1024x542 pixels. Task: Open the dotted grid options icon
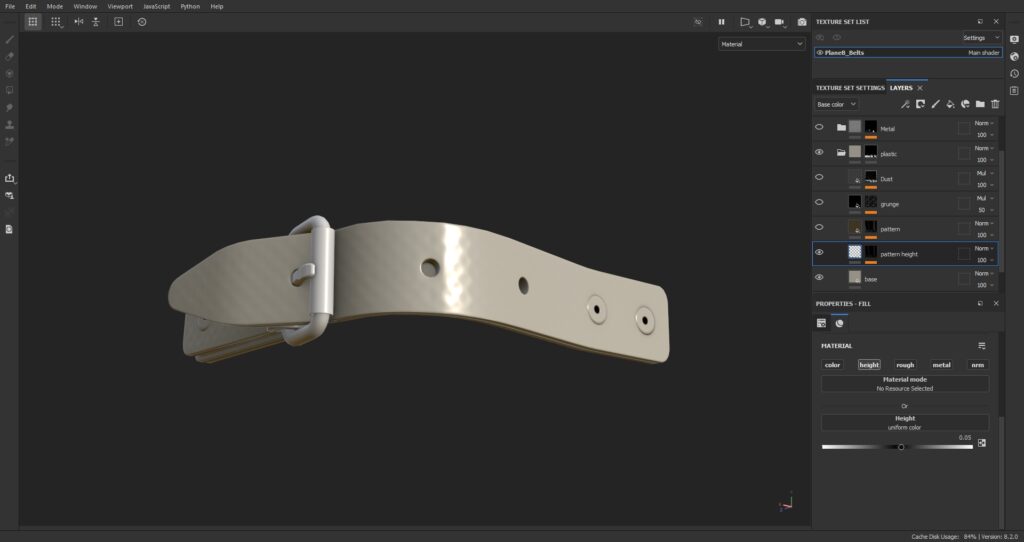coord(56,22)
